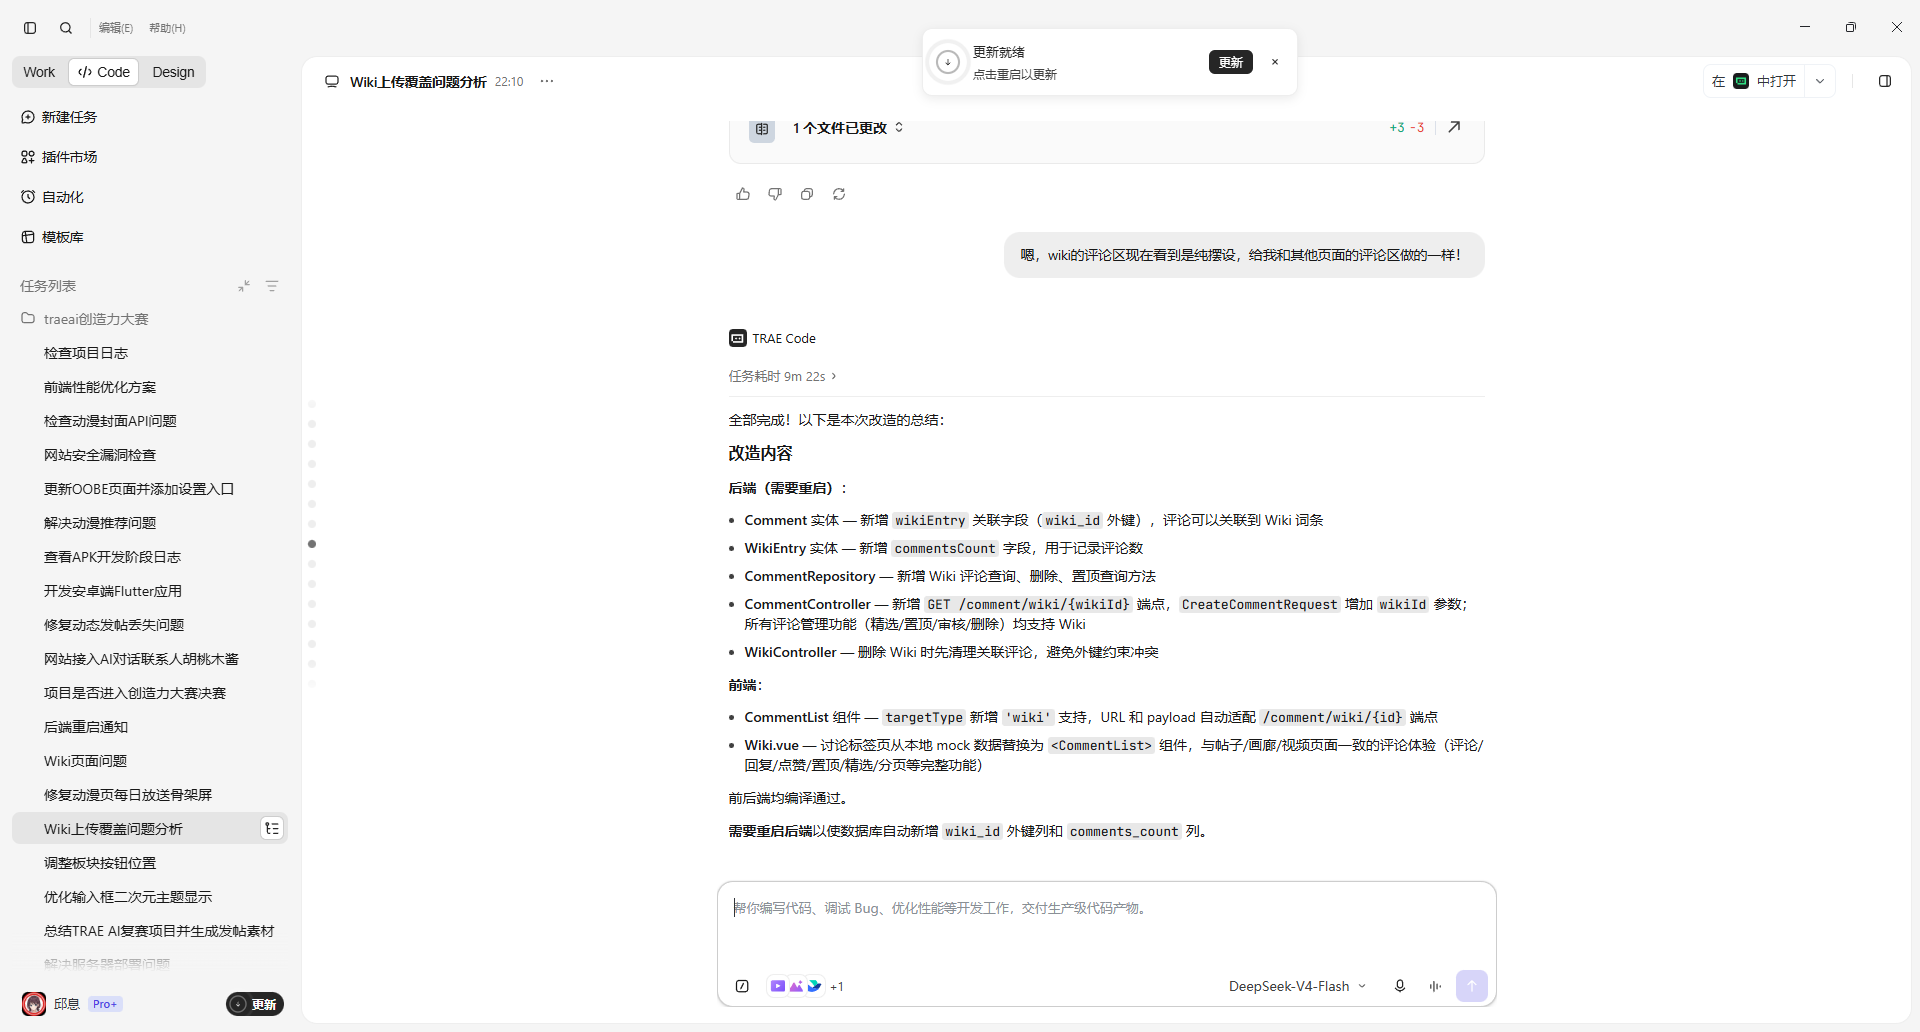
Task: Open search with the magnifier icon
Action: (66, 28)
